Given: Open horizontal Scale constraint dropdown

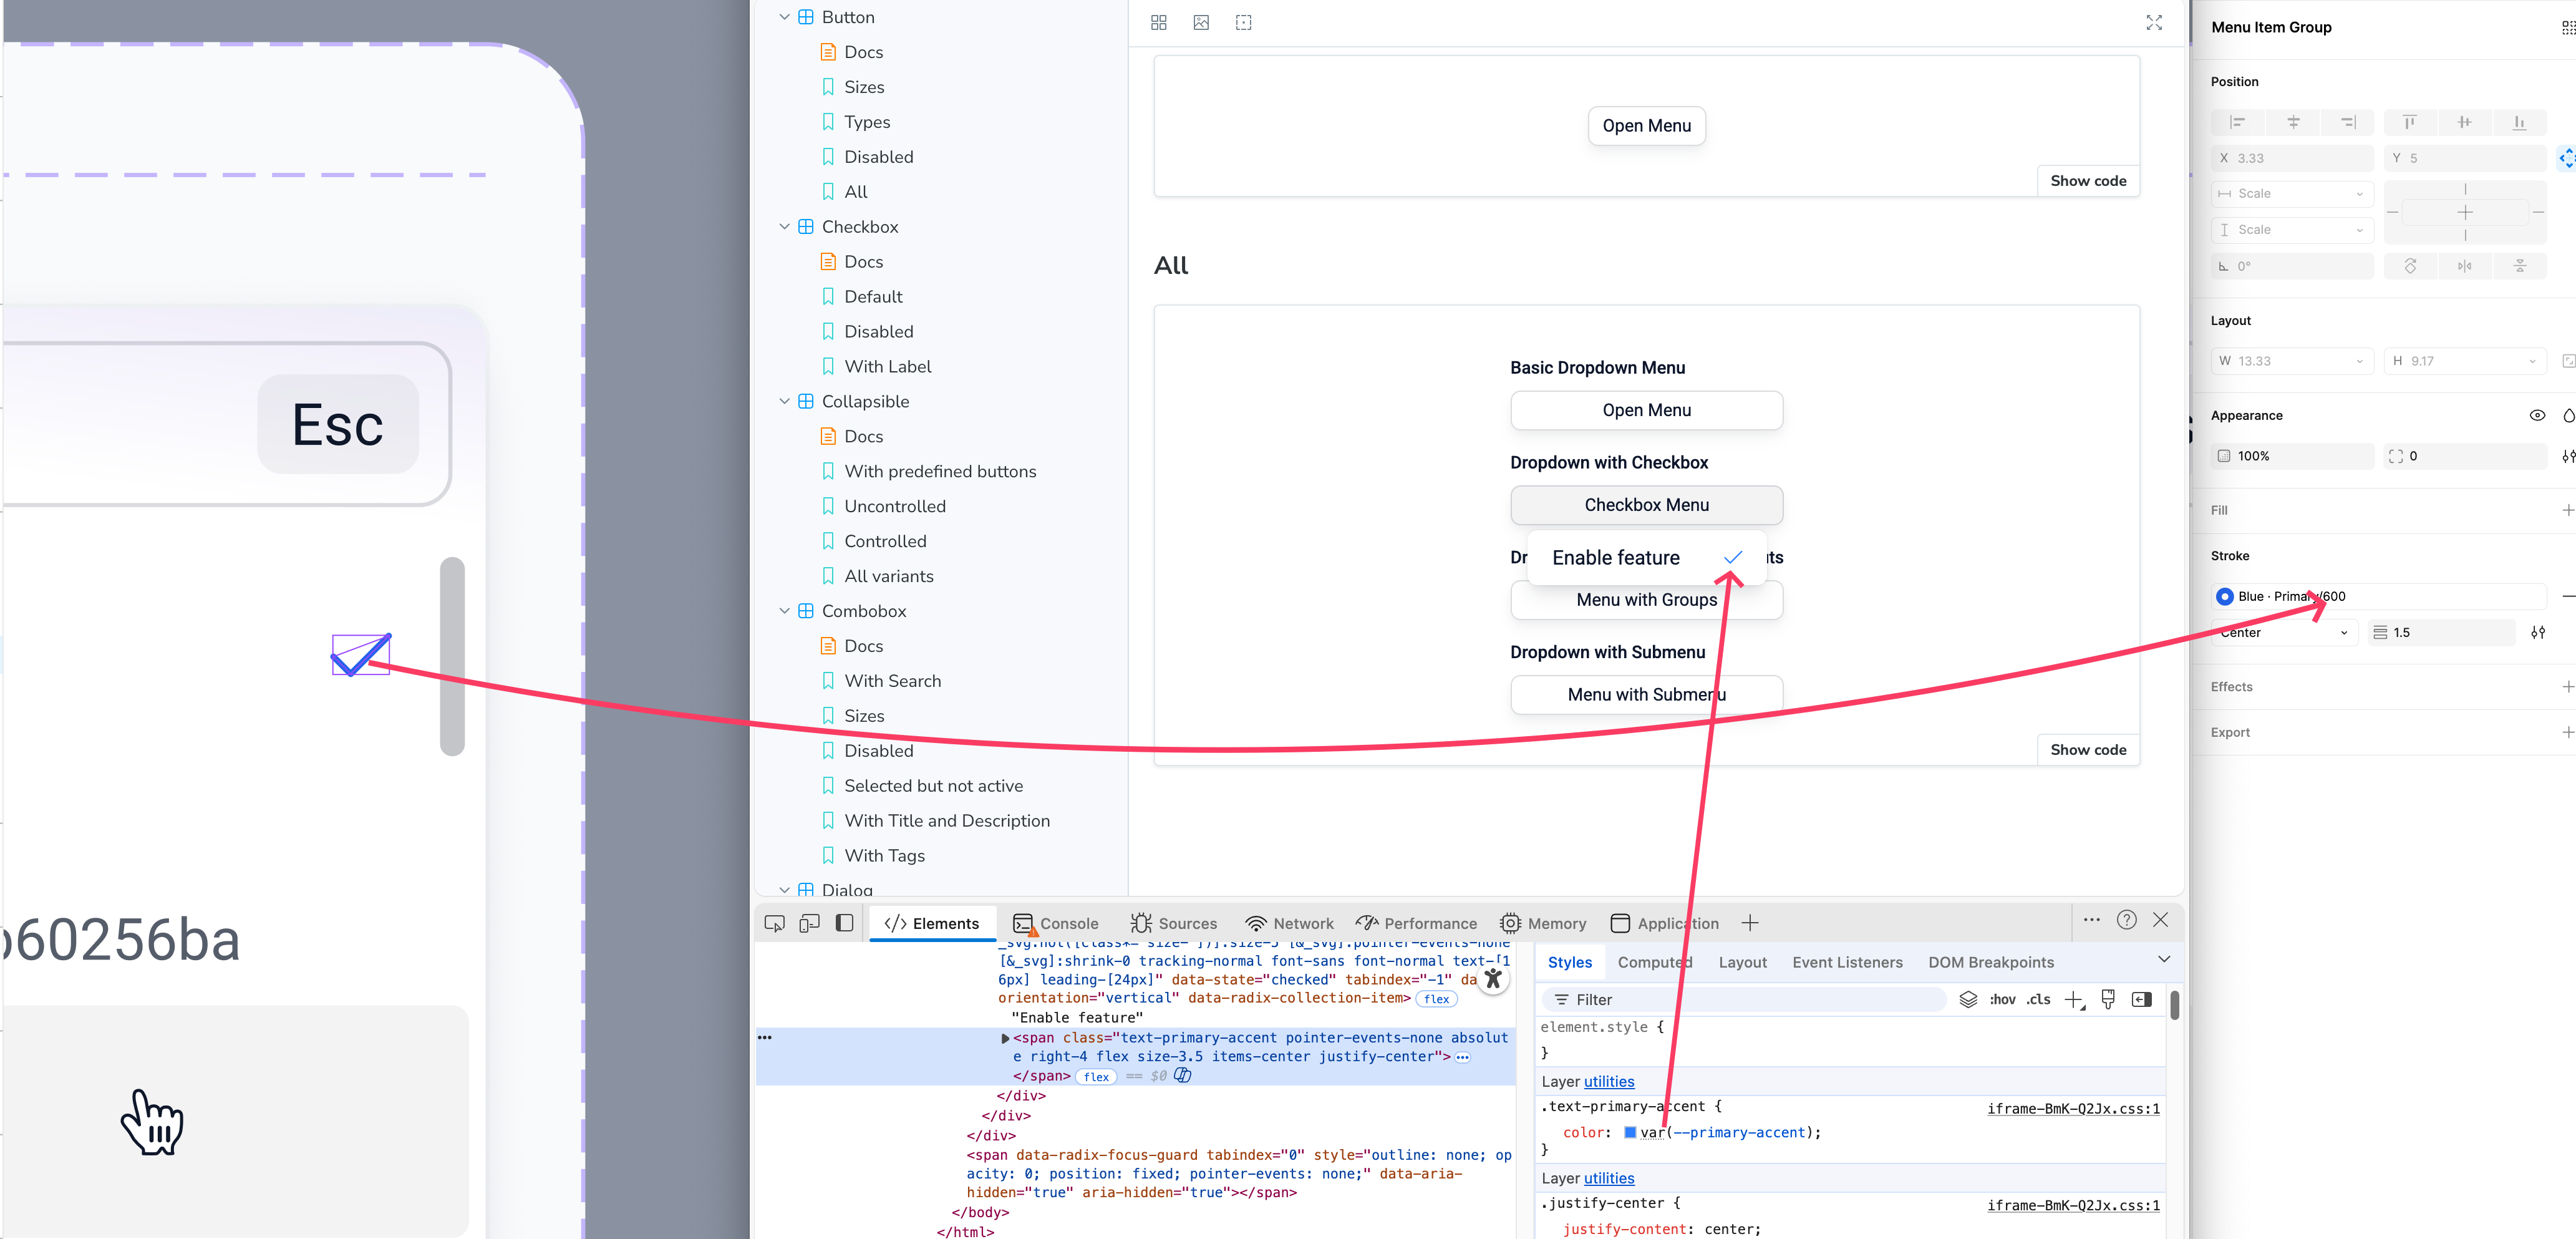Looking at the screenshot, I should click(2292, 193).
